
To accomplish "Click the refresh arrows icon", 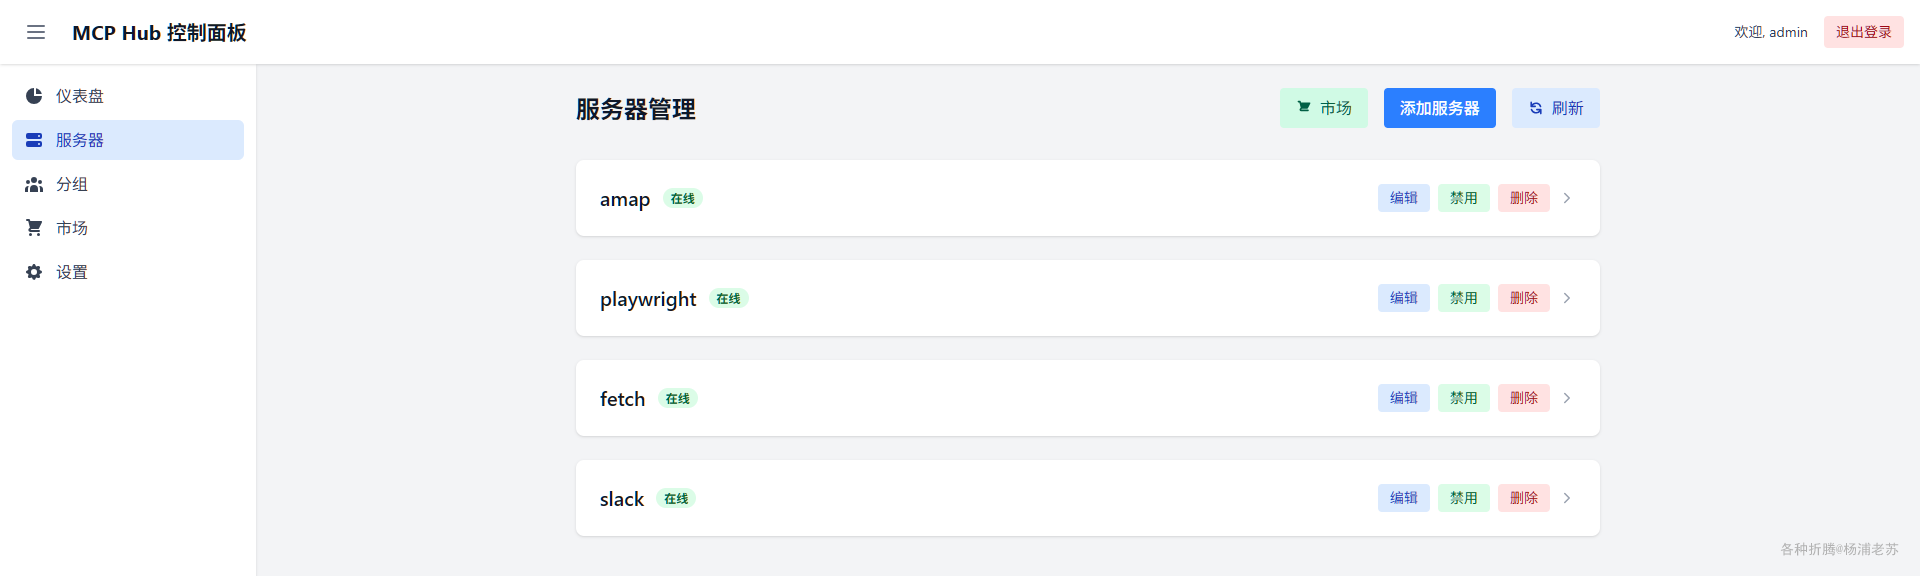I will point(1536,108).
